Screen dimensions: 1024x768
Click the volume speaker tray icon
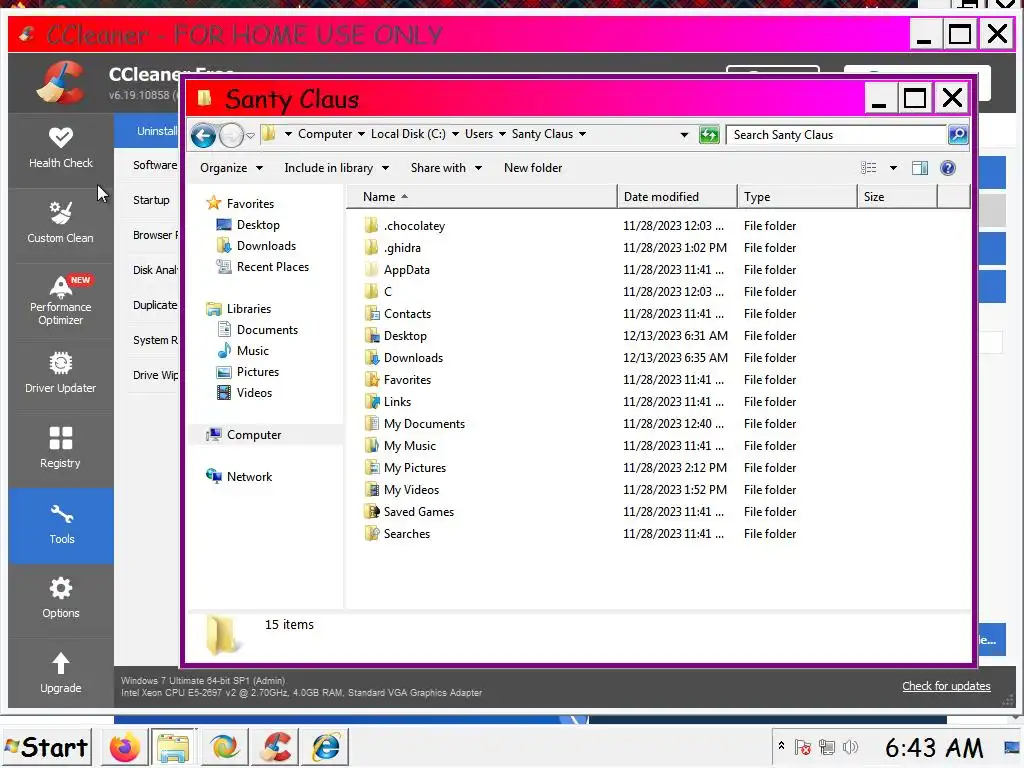point(850,747)
